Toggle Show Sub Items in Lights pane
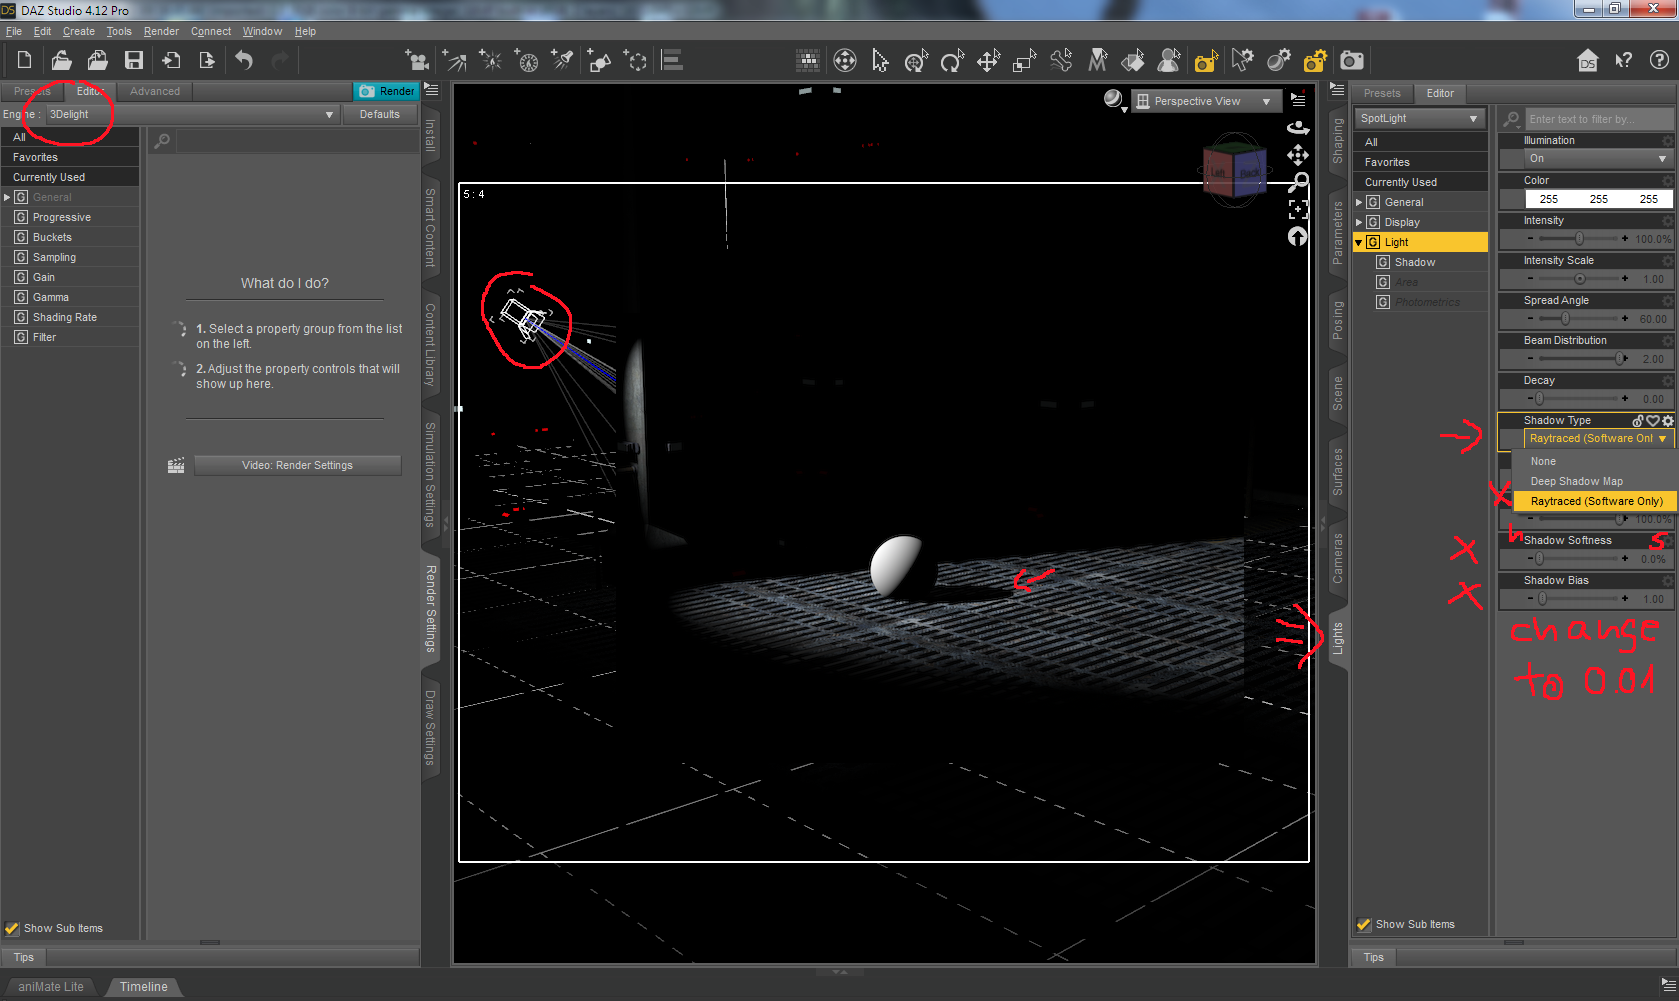Screen dimensions: 1679x1001 coord(1363,924)
